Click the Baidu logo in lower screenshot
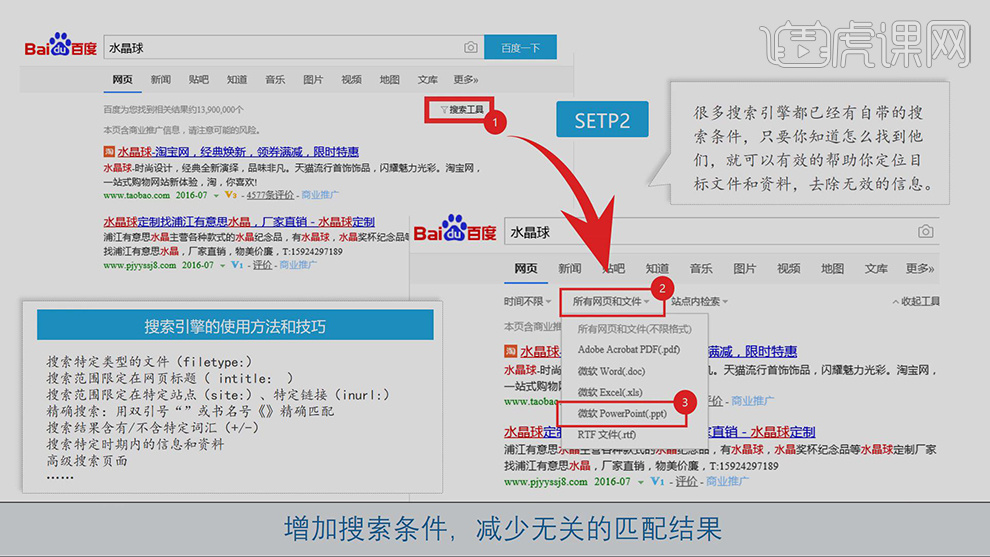 click(455, 229)
